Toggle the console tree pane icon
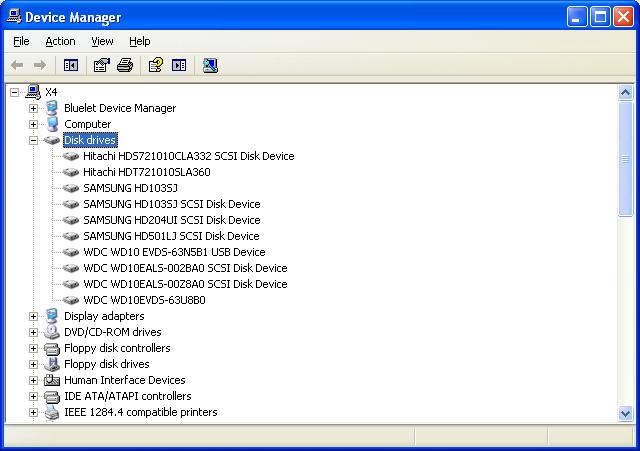 [71, 65]
